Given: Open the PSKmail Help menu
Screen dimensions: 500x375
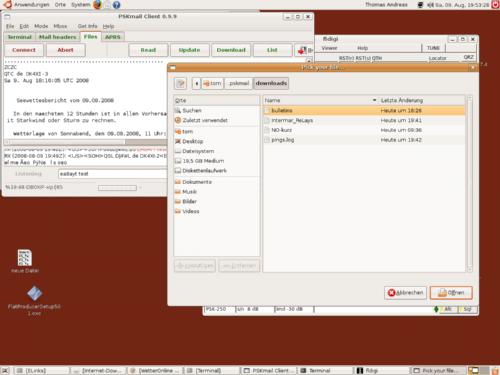Looking at the screenshot, I should click(x=108, y=26).
